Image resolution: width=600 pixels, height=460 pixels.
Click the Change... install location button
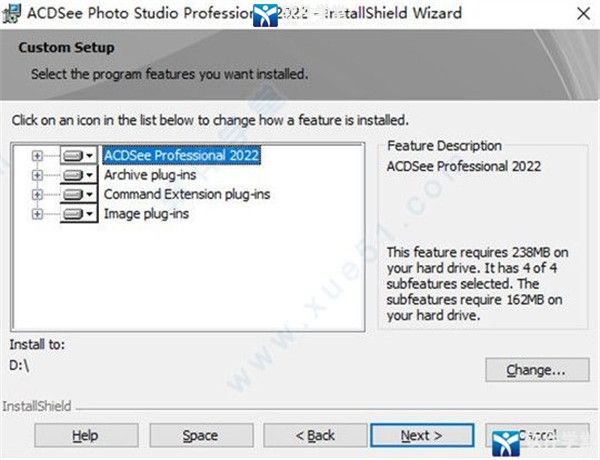537,370
